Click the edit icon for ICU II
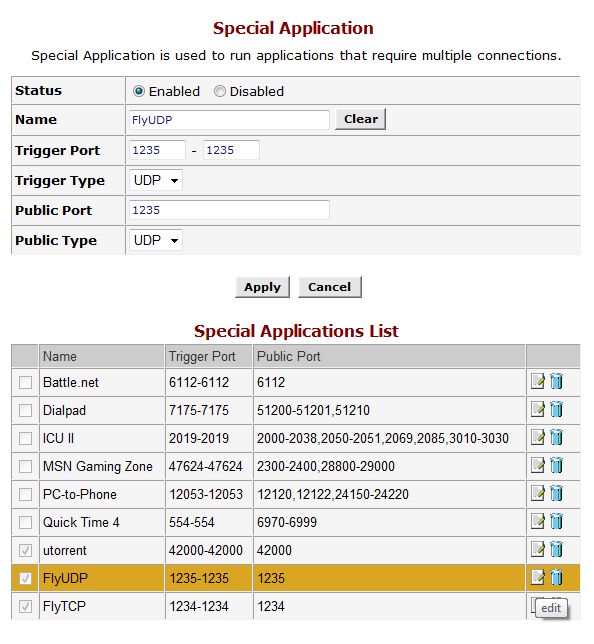Viewport: 594px width, 644px height. coord(537,437)
